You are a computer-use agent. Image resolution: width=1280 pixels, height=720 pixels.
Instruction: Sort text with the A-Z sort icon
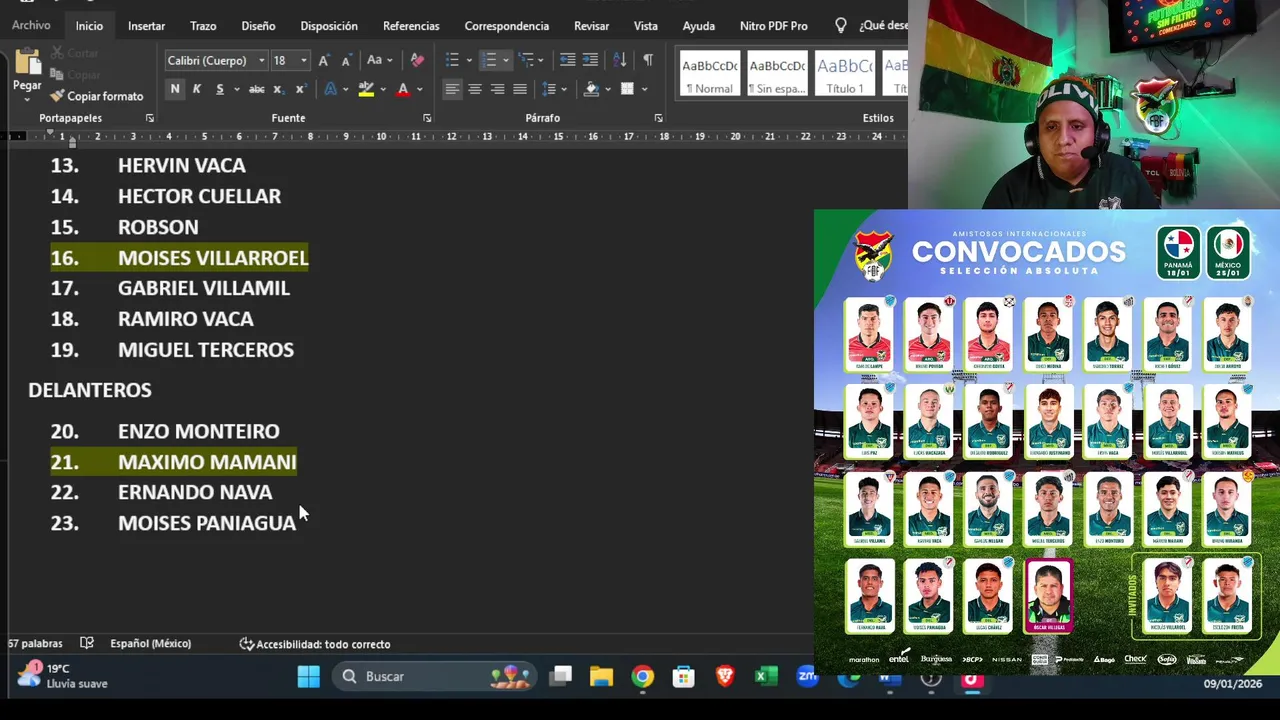tap(619, 60)
